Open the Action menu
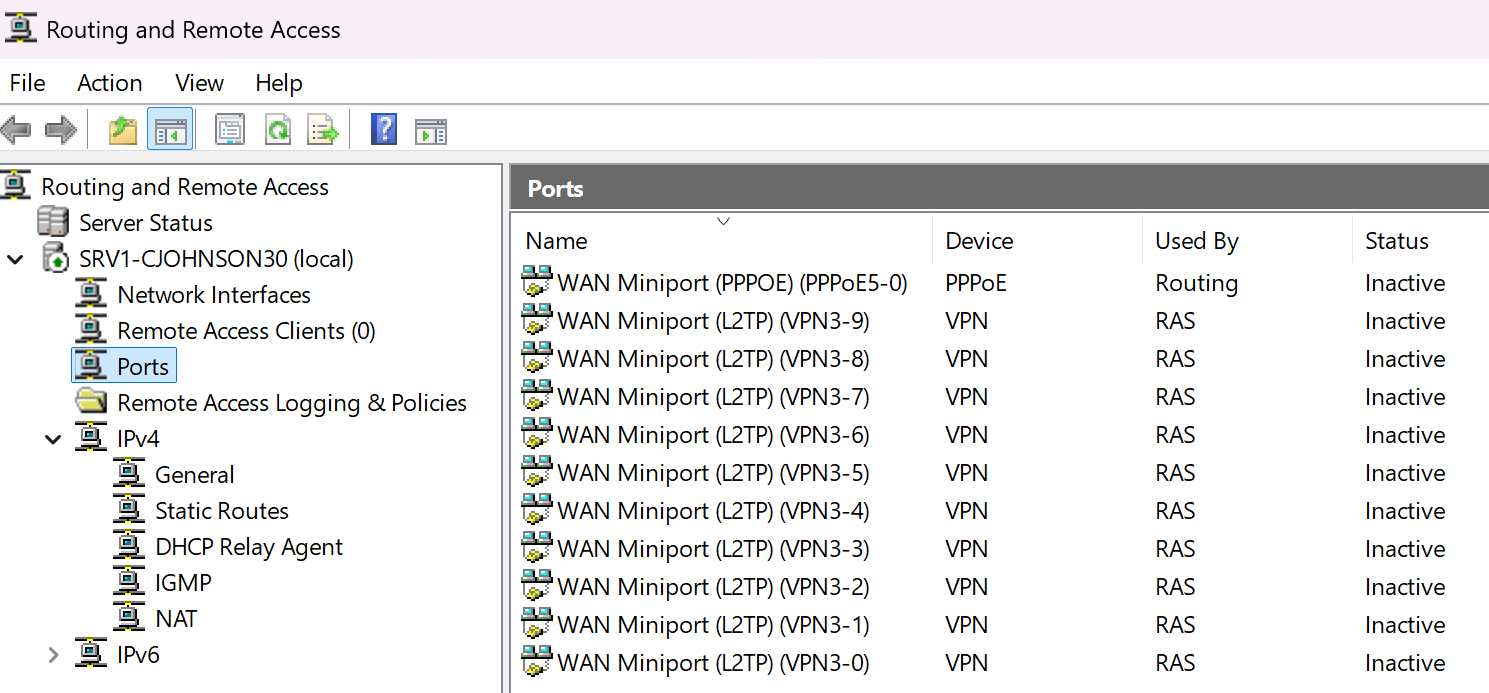This screenshot has height=693, width=1489. pos(109,83)
